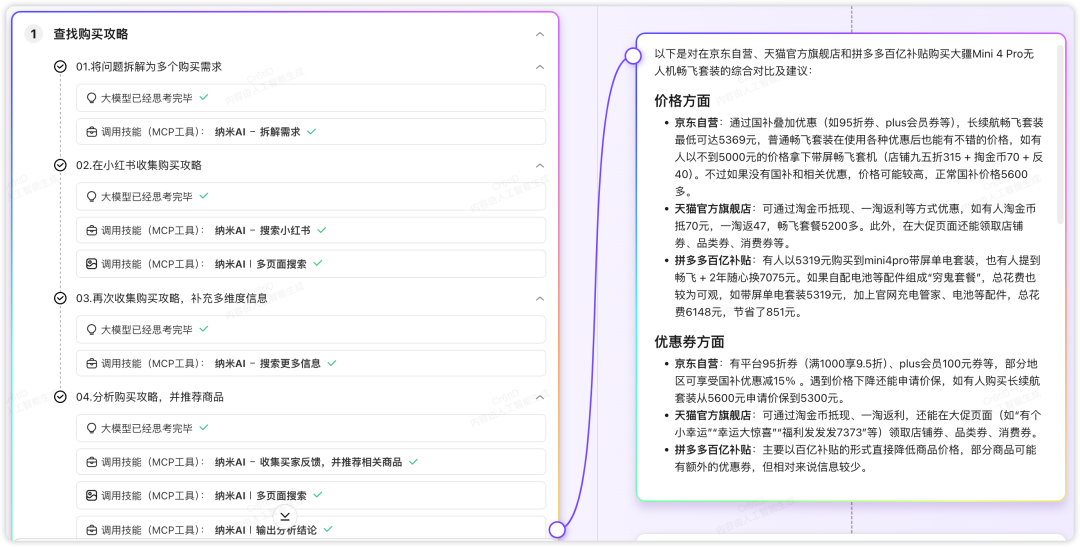Click the result card vertical scrollbar
Image resolution: width=1080 pixels, height=547 pixels.
coord(1059,134)
